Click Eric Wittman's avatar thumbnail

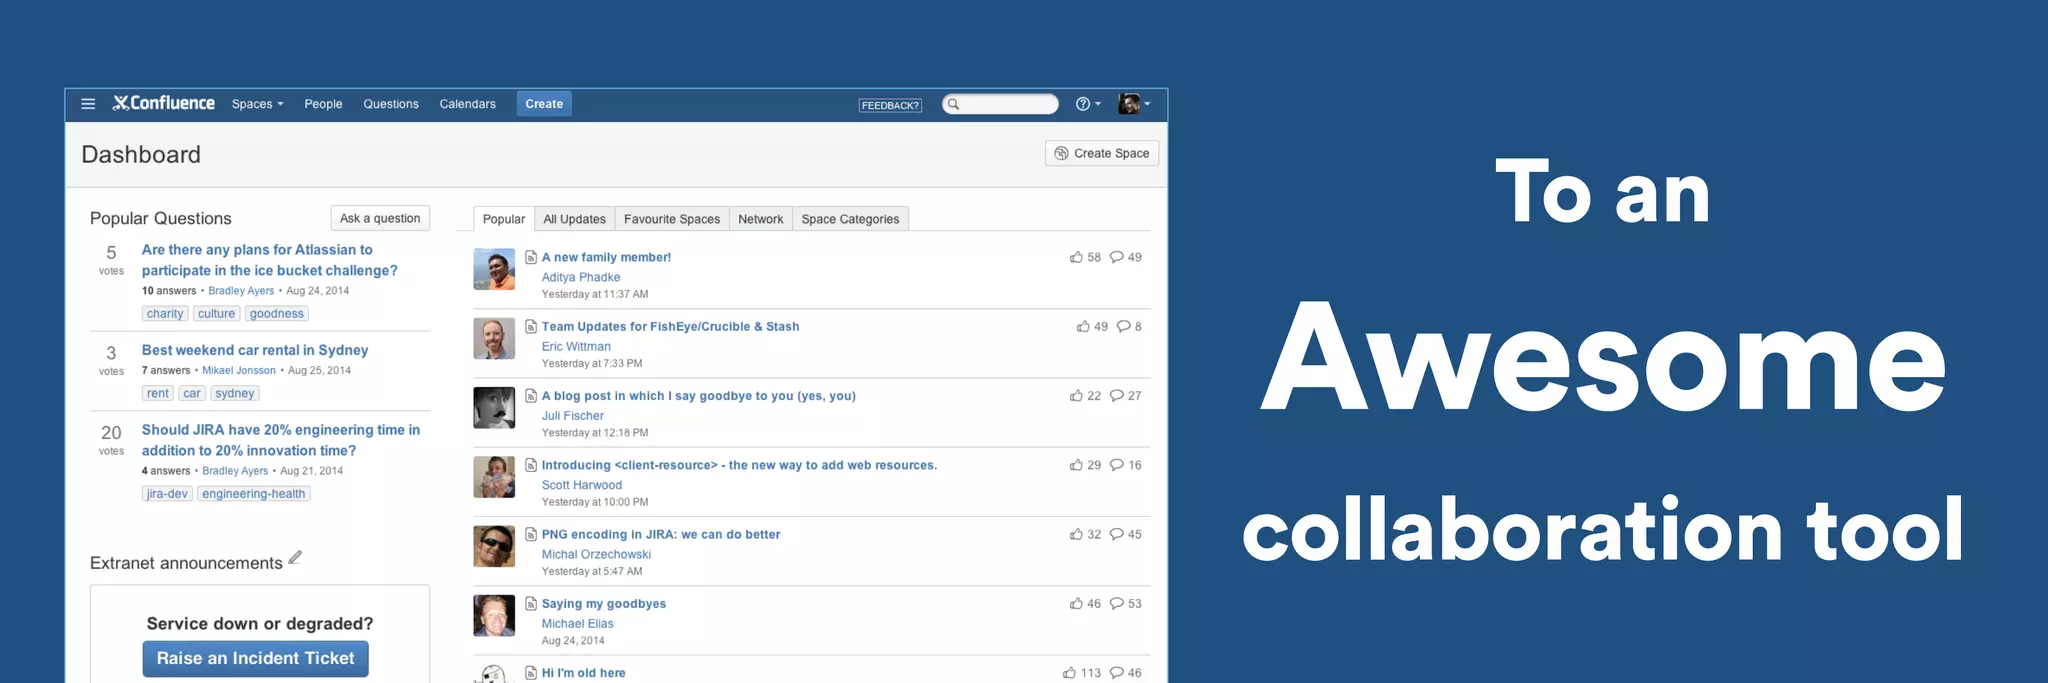tap(494, 339)
